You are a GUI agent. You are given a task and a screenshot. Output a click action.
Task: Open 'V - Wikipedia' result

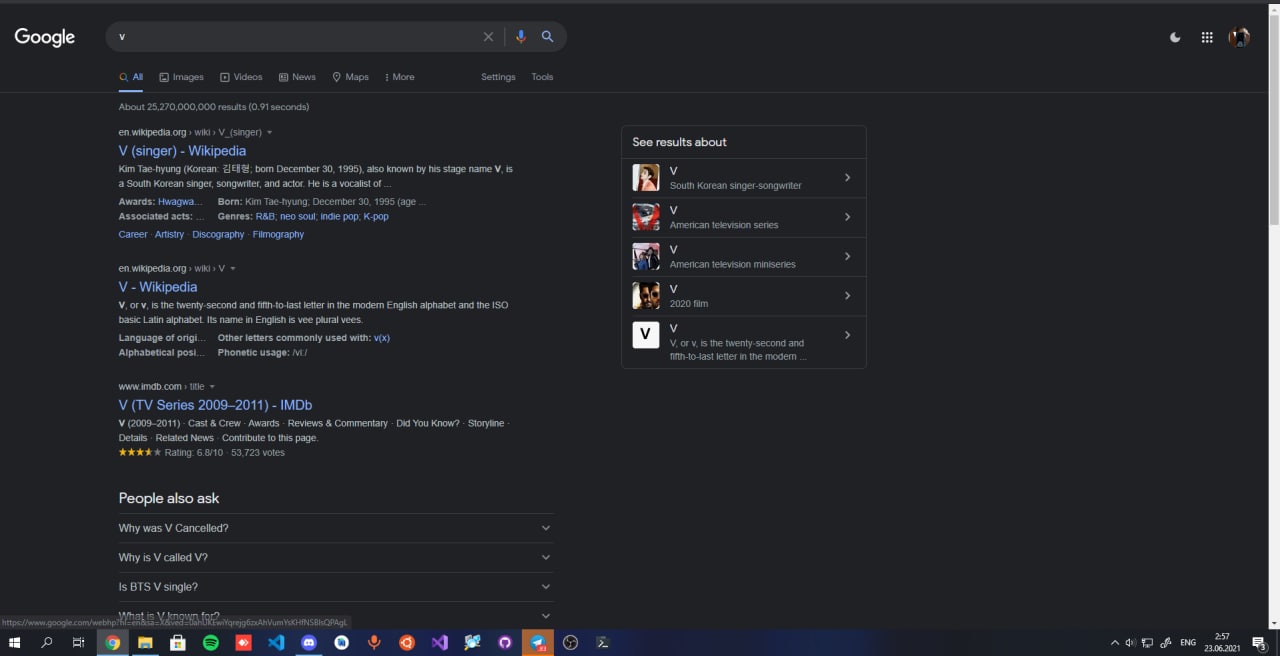click(158, 287)
